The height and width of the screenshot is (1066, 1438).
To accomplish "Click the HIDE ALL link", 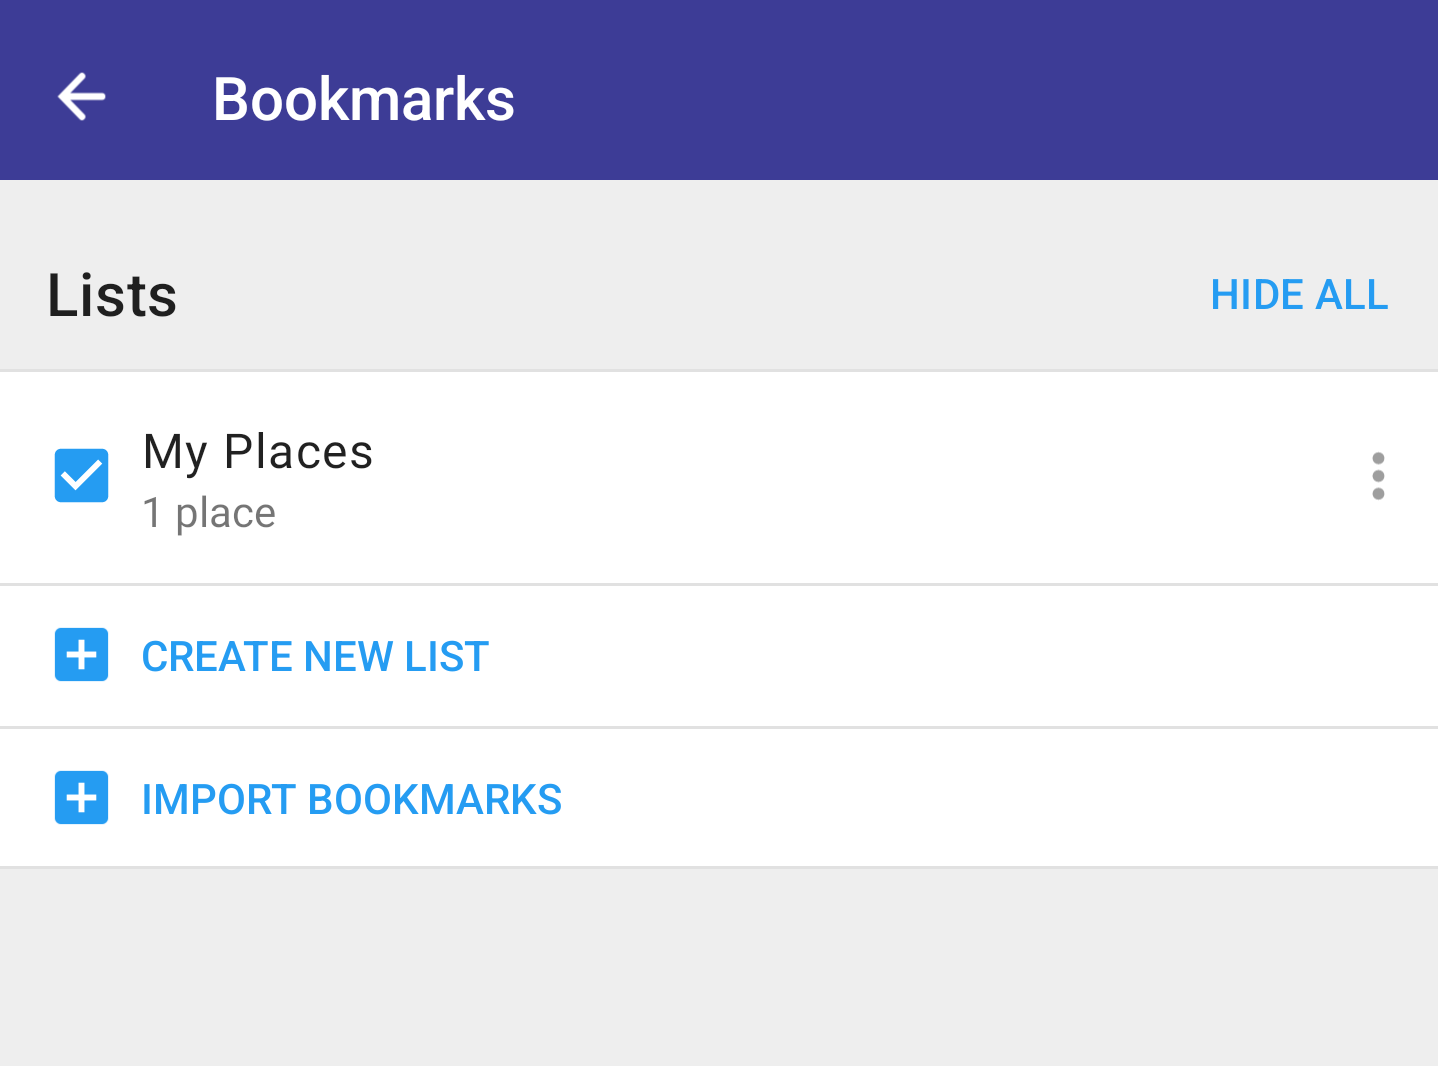I will click(x=1299, y=295).
